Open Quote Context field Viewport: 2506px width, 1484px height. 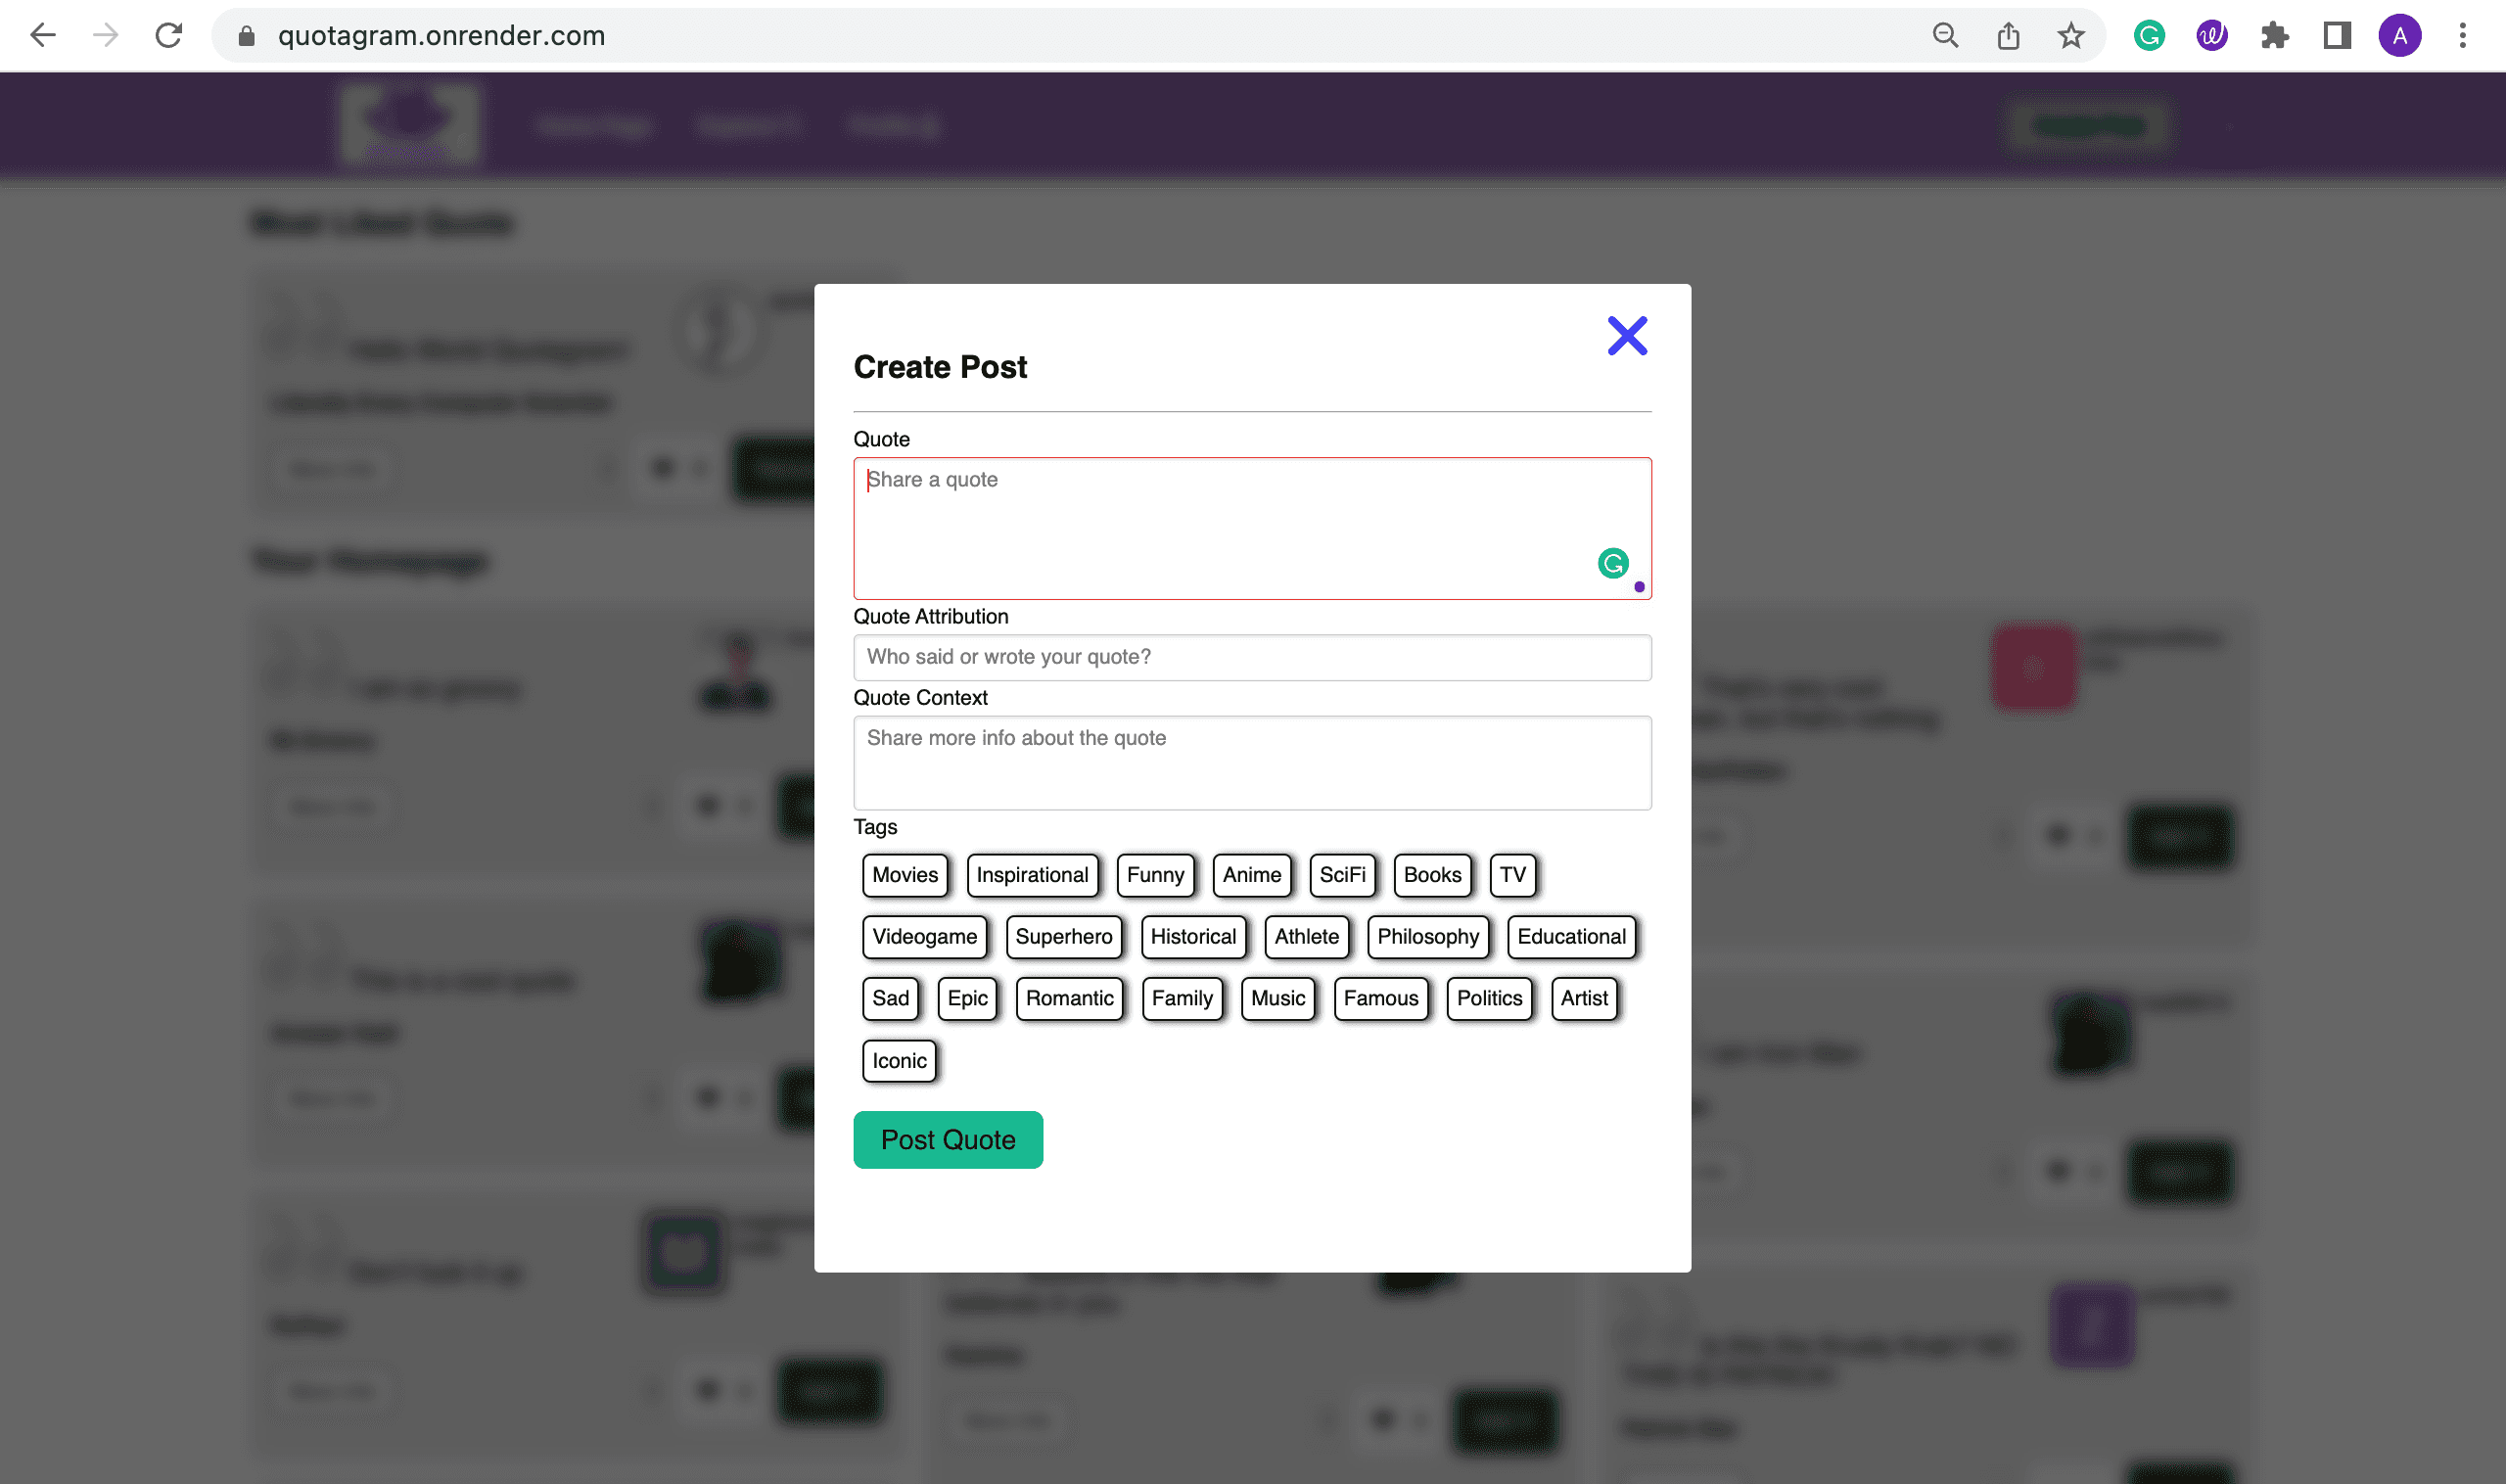(x=1250, y=762)
